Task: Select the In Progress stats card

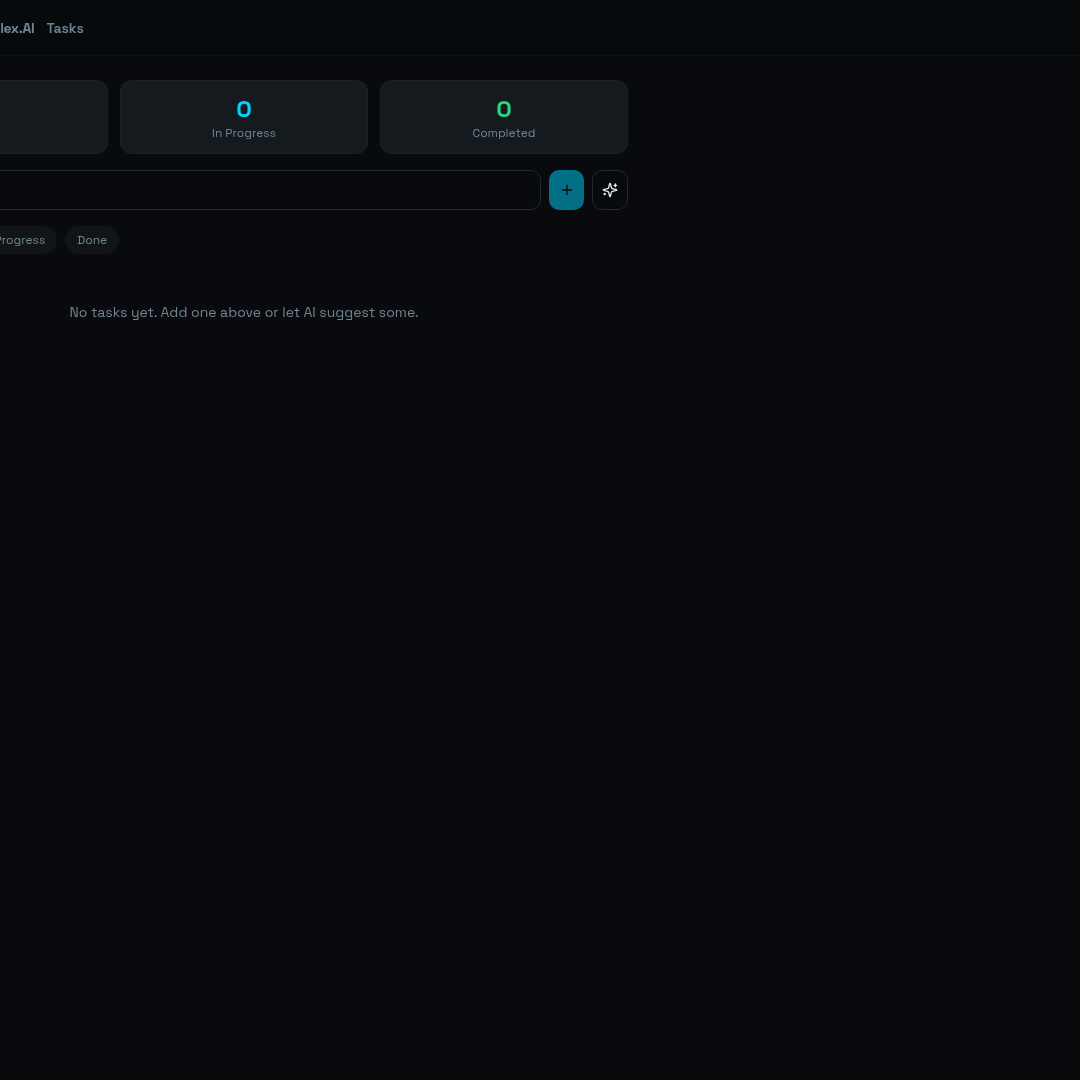Action: tap(244, 117)
